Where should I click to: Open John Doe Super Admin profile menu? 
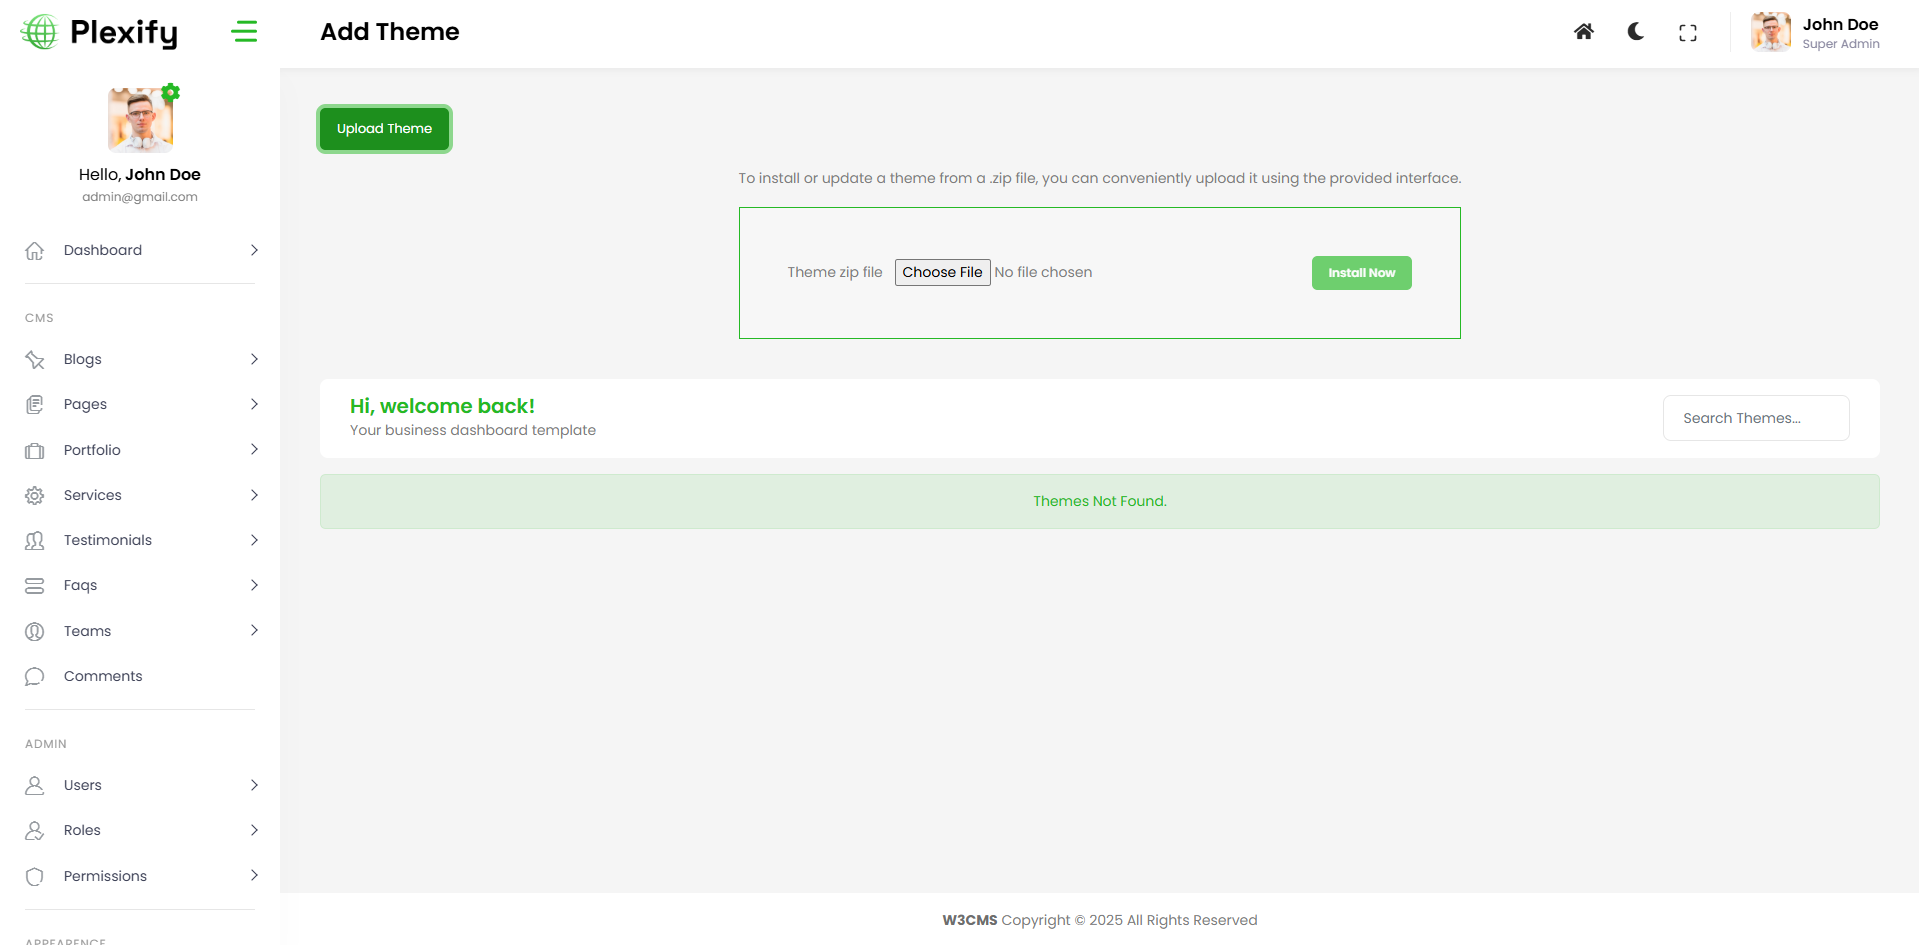click(x=1816, y=32)
